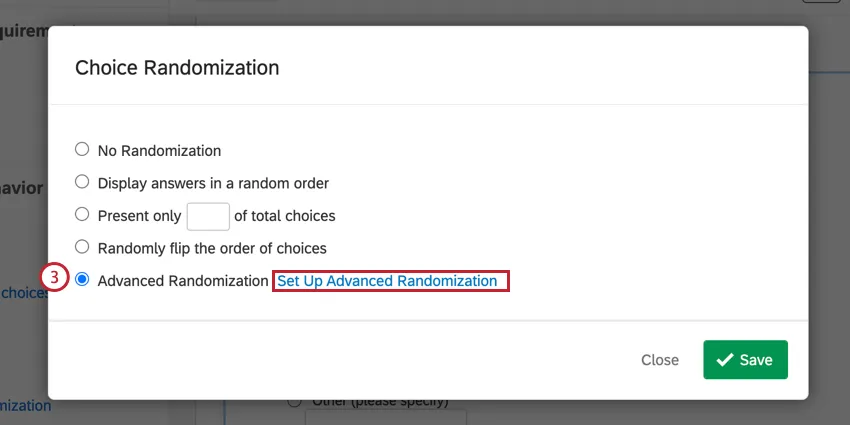
Task: Select the Present only radio button
Action: coord(82,215)
